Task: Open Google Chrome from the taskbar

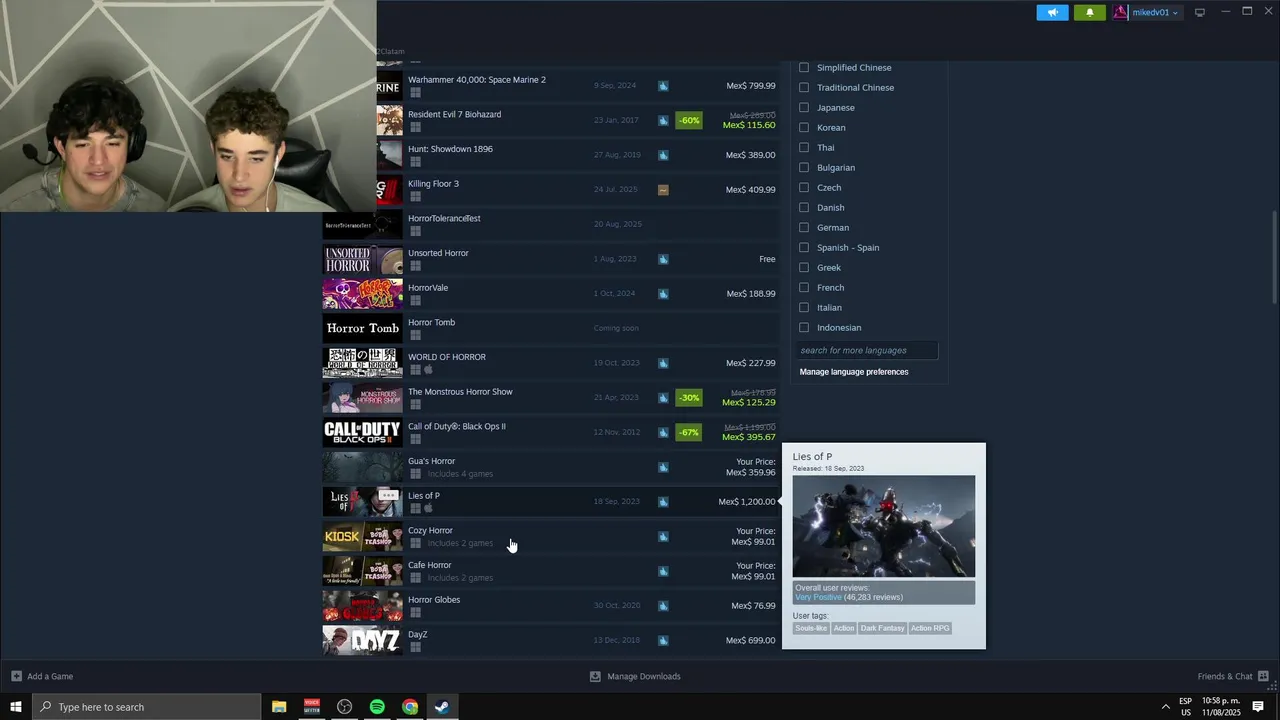Action: [x=410, y=707]
